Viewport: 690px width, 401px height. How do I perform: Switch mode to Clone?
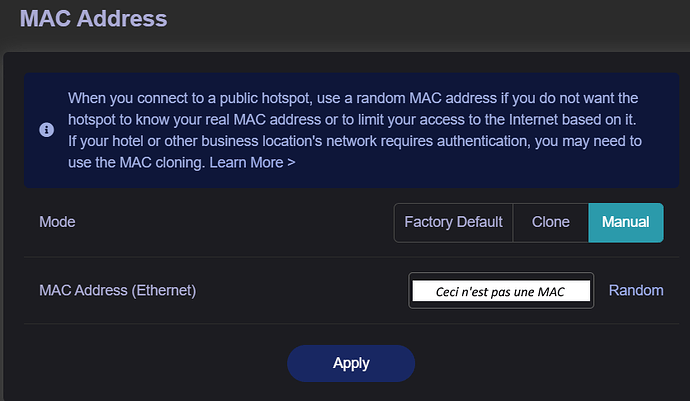[x=550, y=222]
